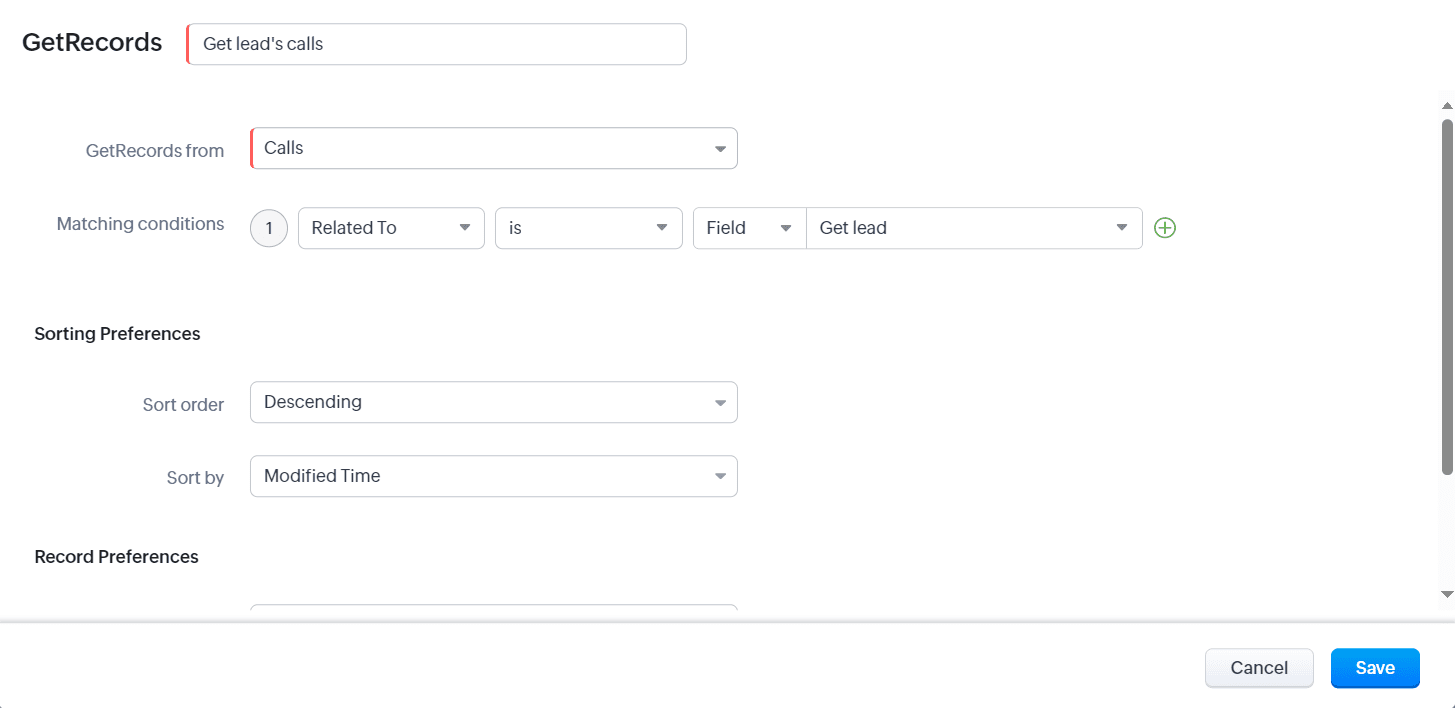Expand the Get lead value dropdown
The height and width of the screenshot is (708, 1455).
pyautogui.click(x=973, y=228)
